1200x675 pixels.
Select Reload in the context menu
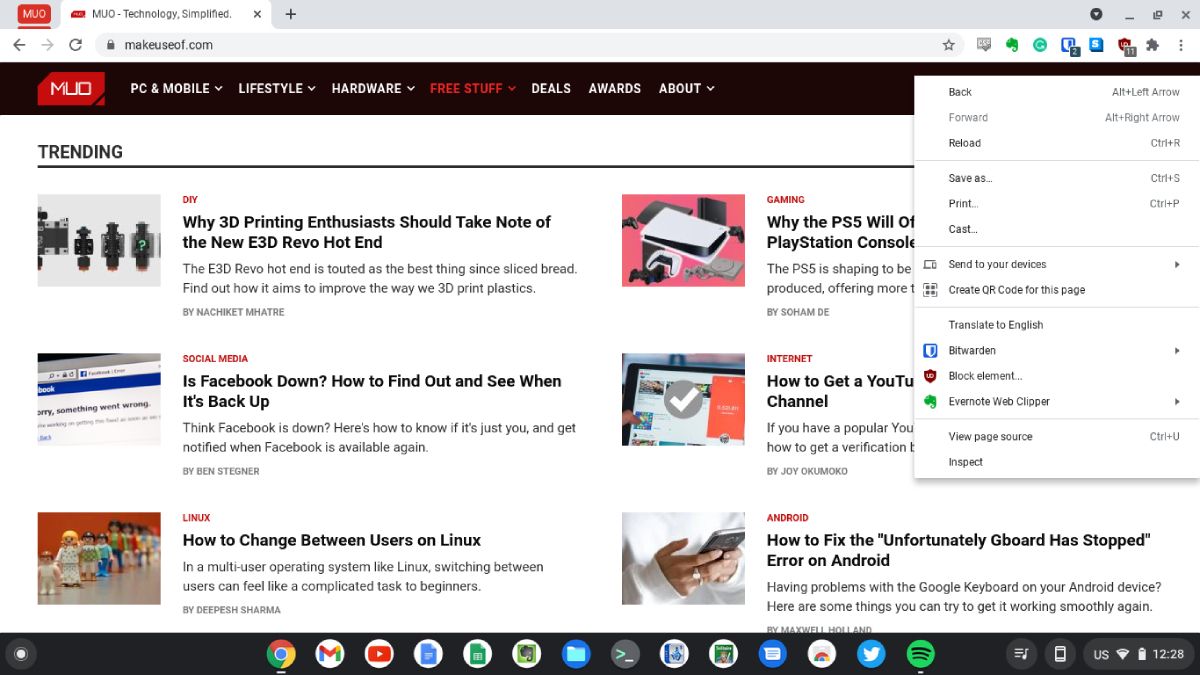click(x=1057, y=143)
